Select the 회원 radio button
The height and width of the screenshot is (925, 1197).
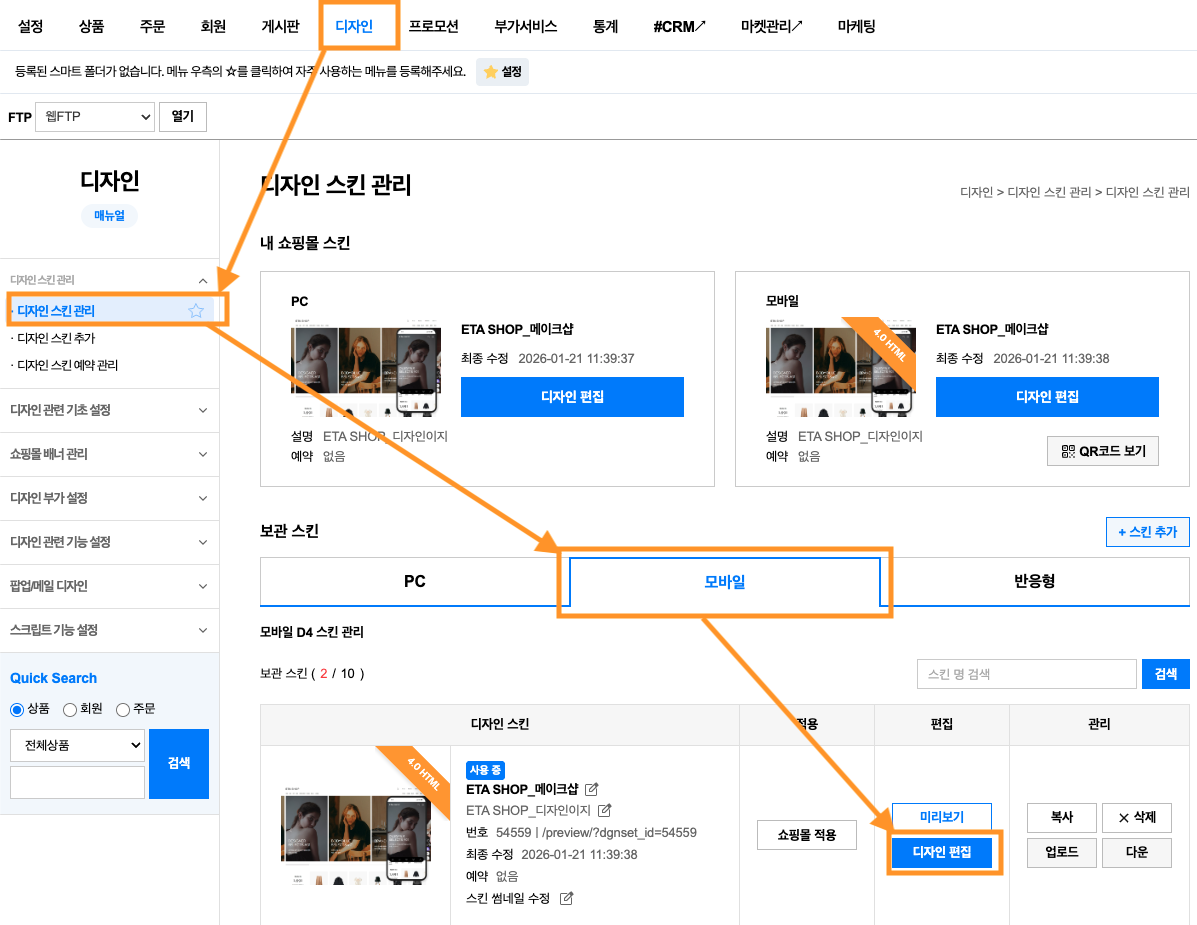point(69,710)
